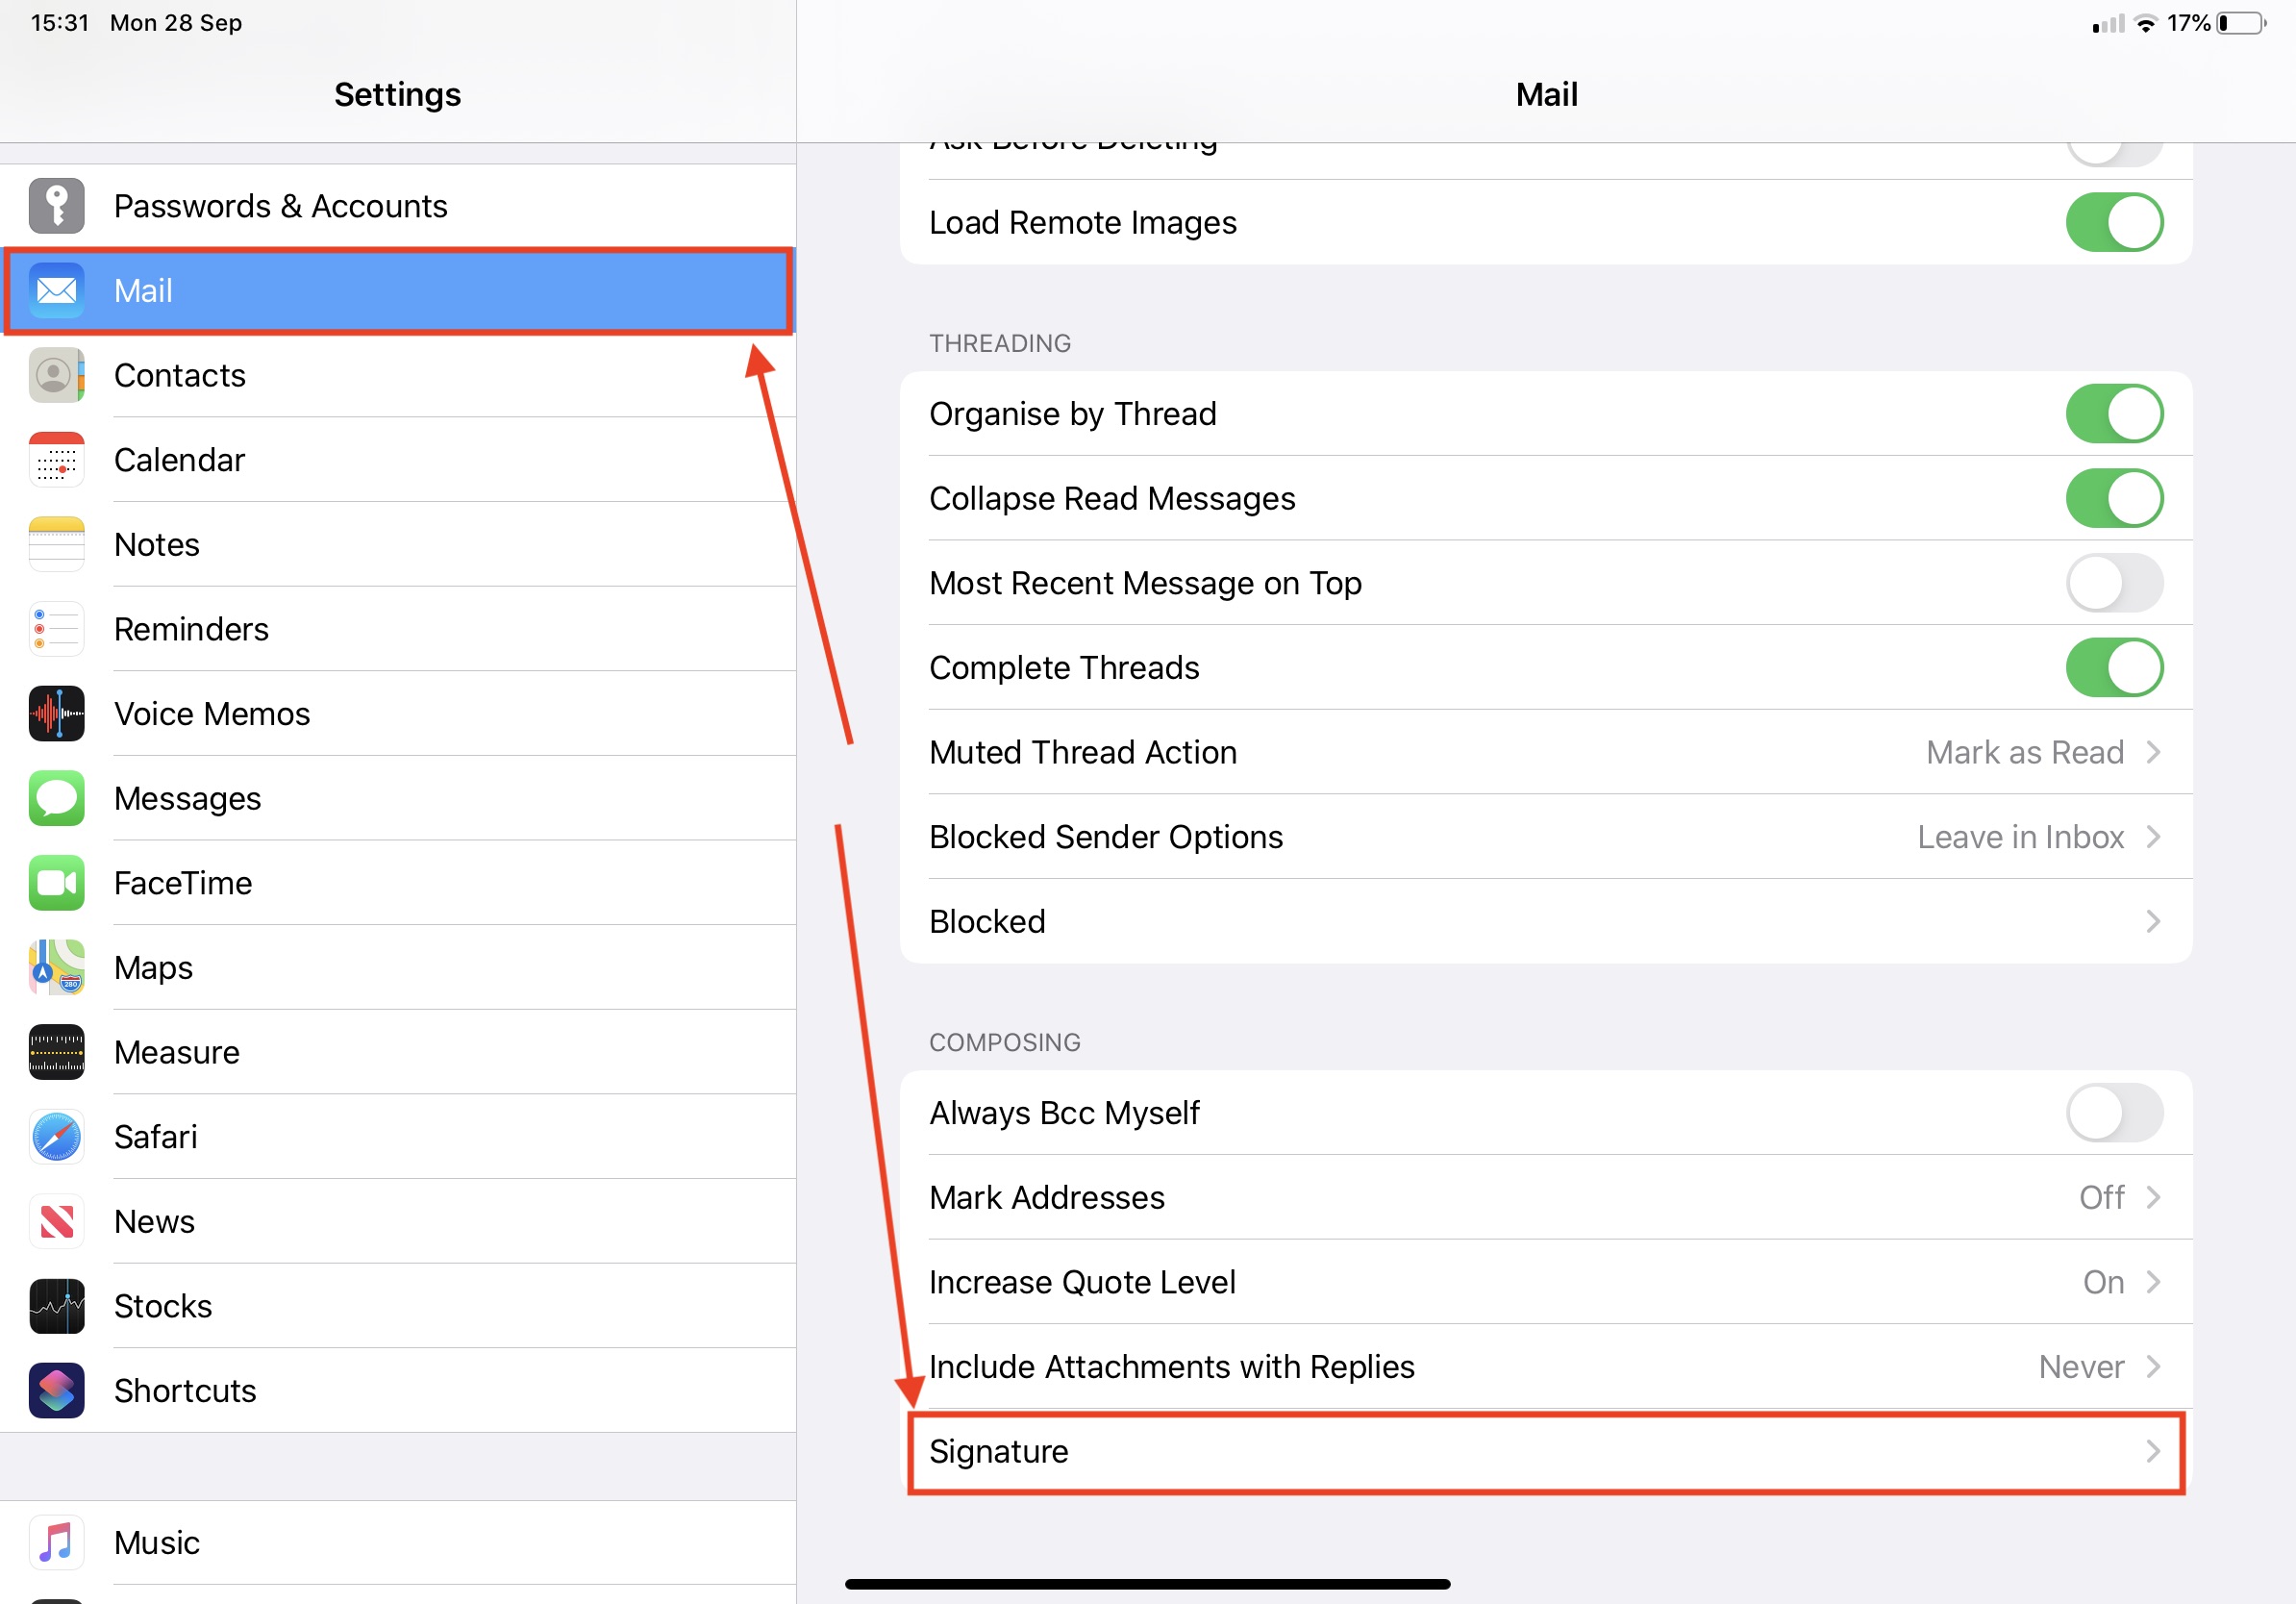Tap the battery indicator icon
Image resolution: width=2296 pixels, height=1604 pixels.
2241,23
